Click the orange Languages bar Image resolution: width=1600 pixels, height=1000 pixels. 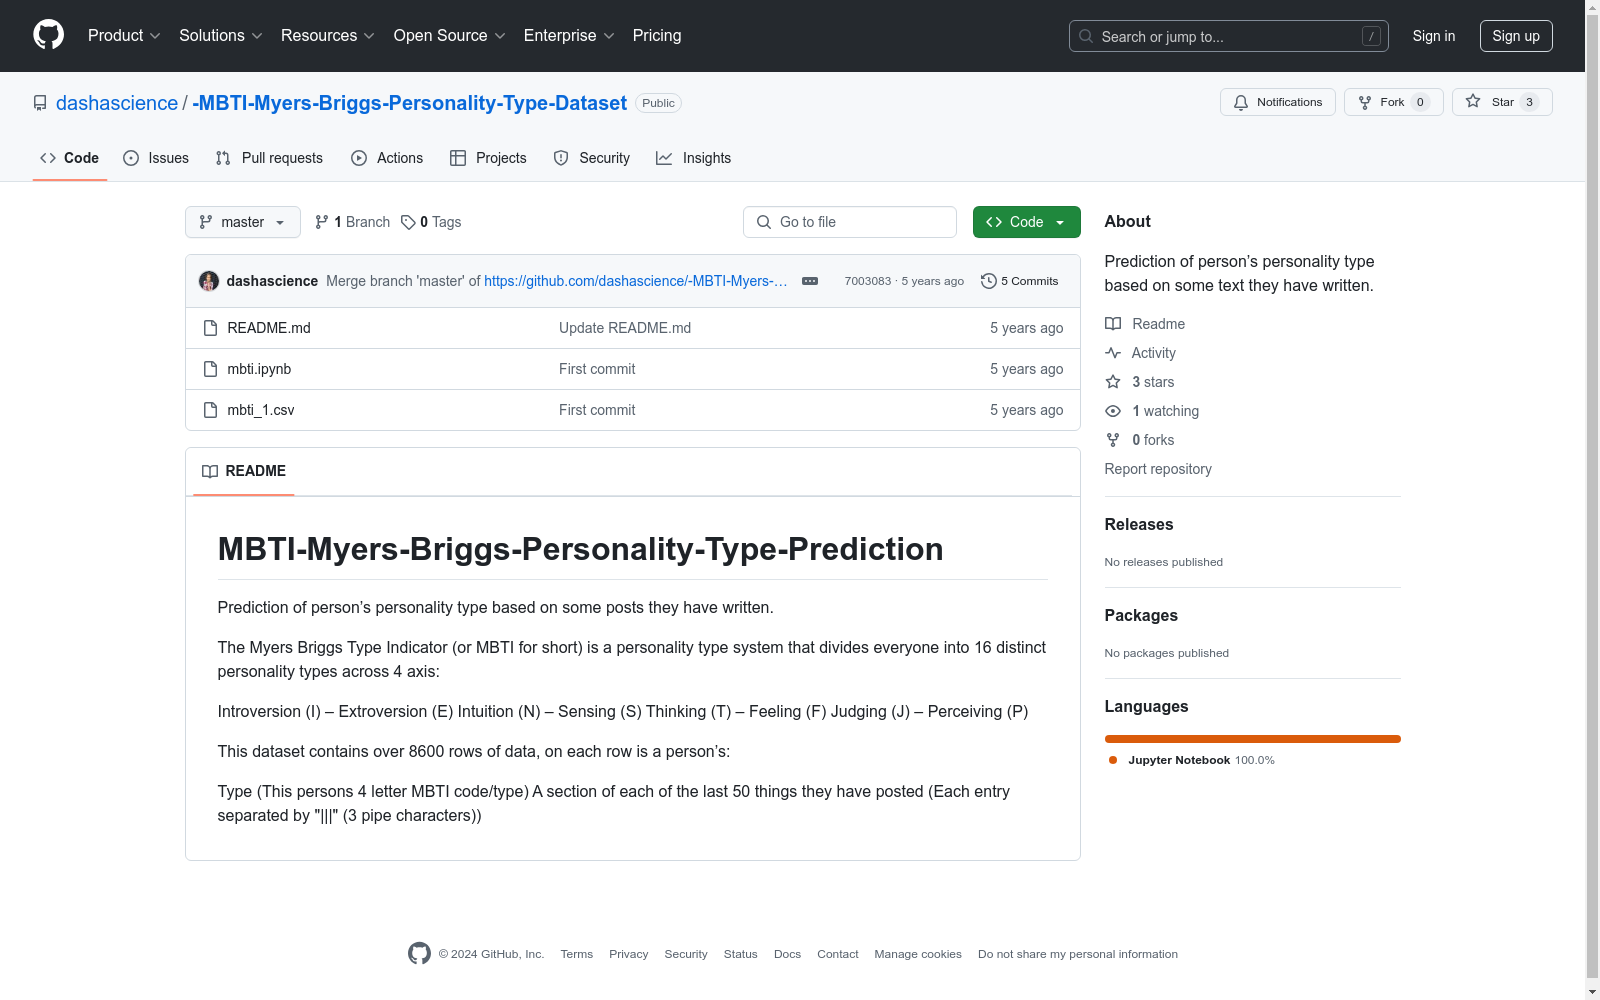point(1252,739)
